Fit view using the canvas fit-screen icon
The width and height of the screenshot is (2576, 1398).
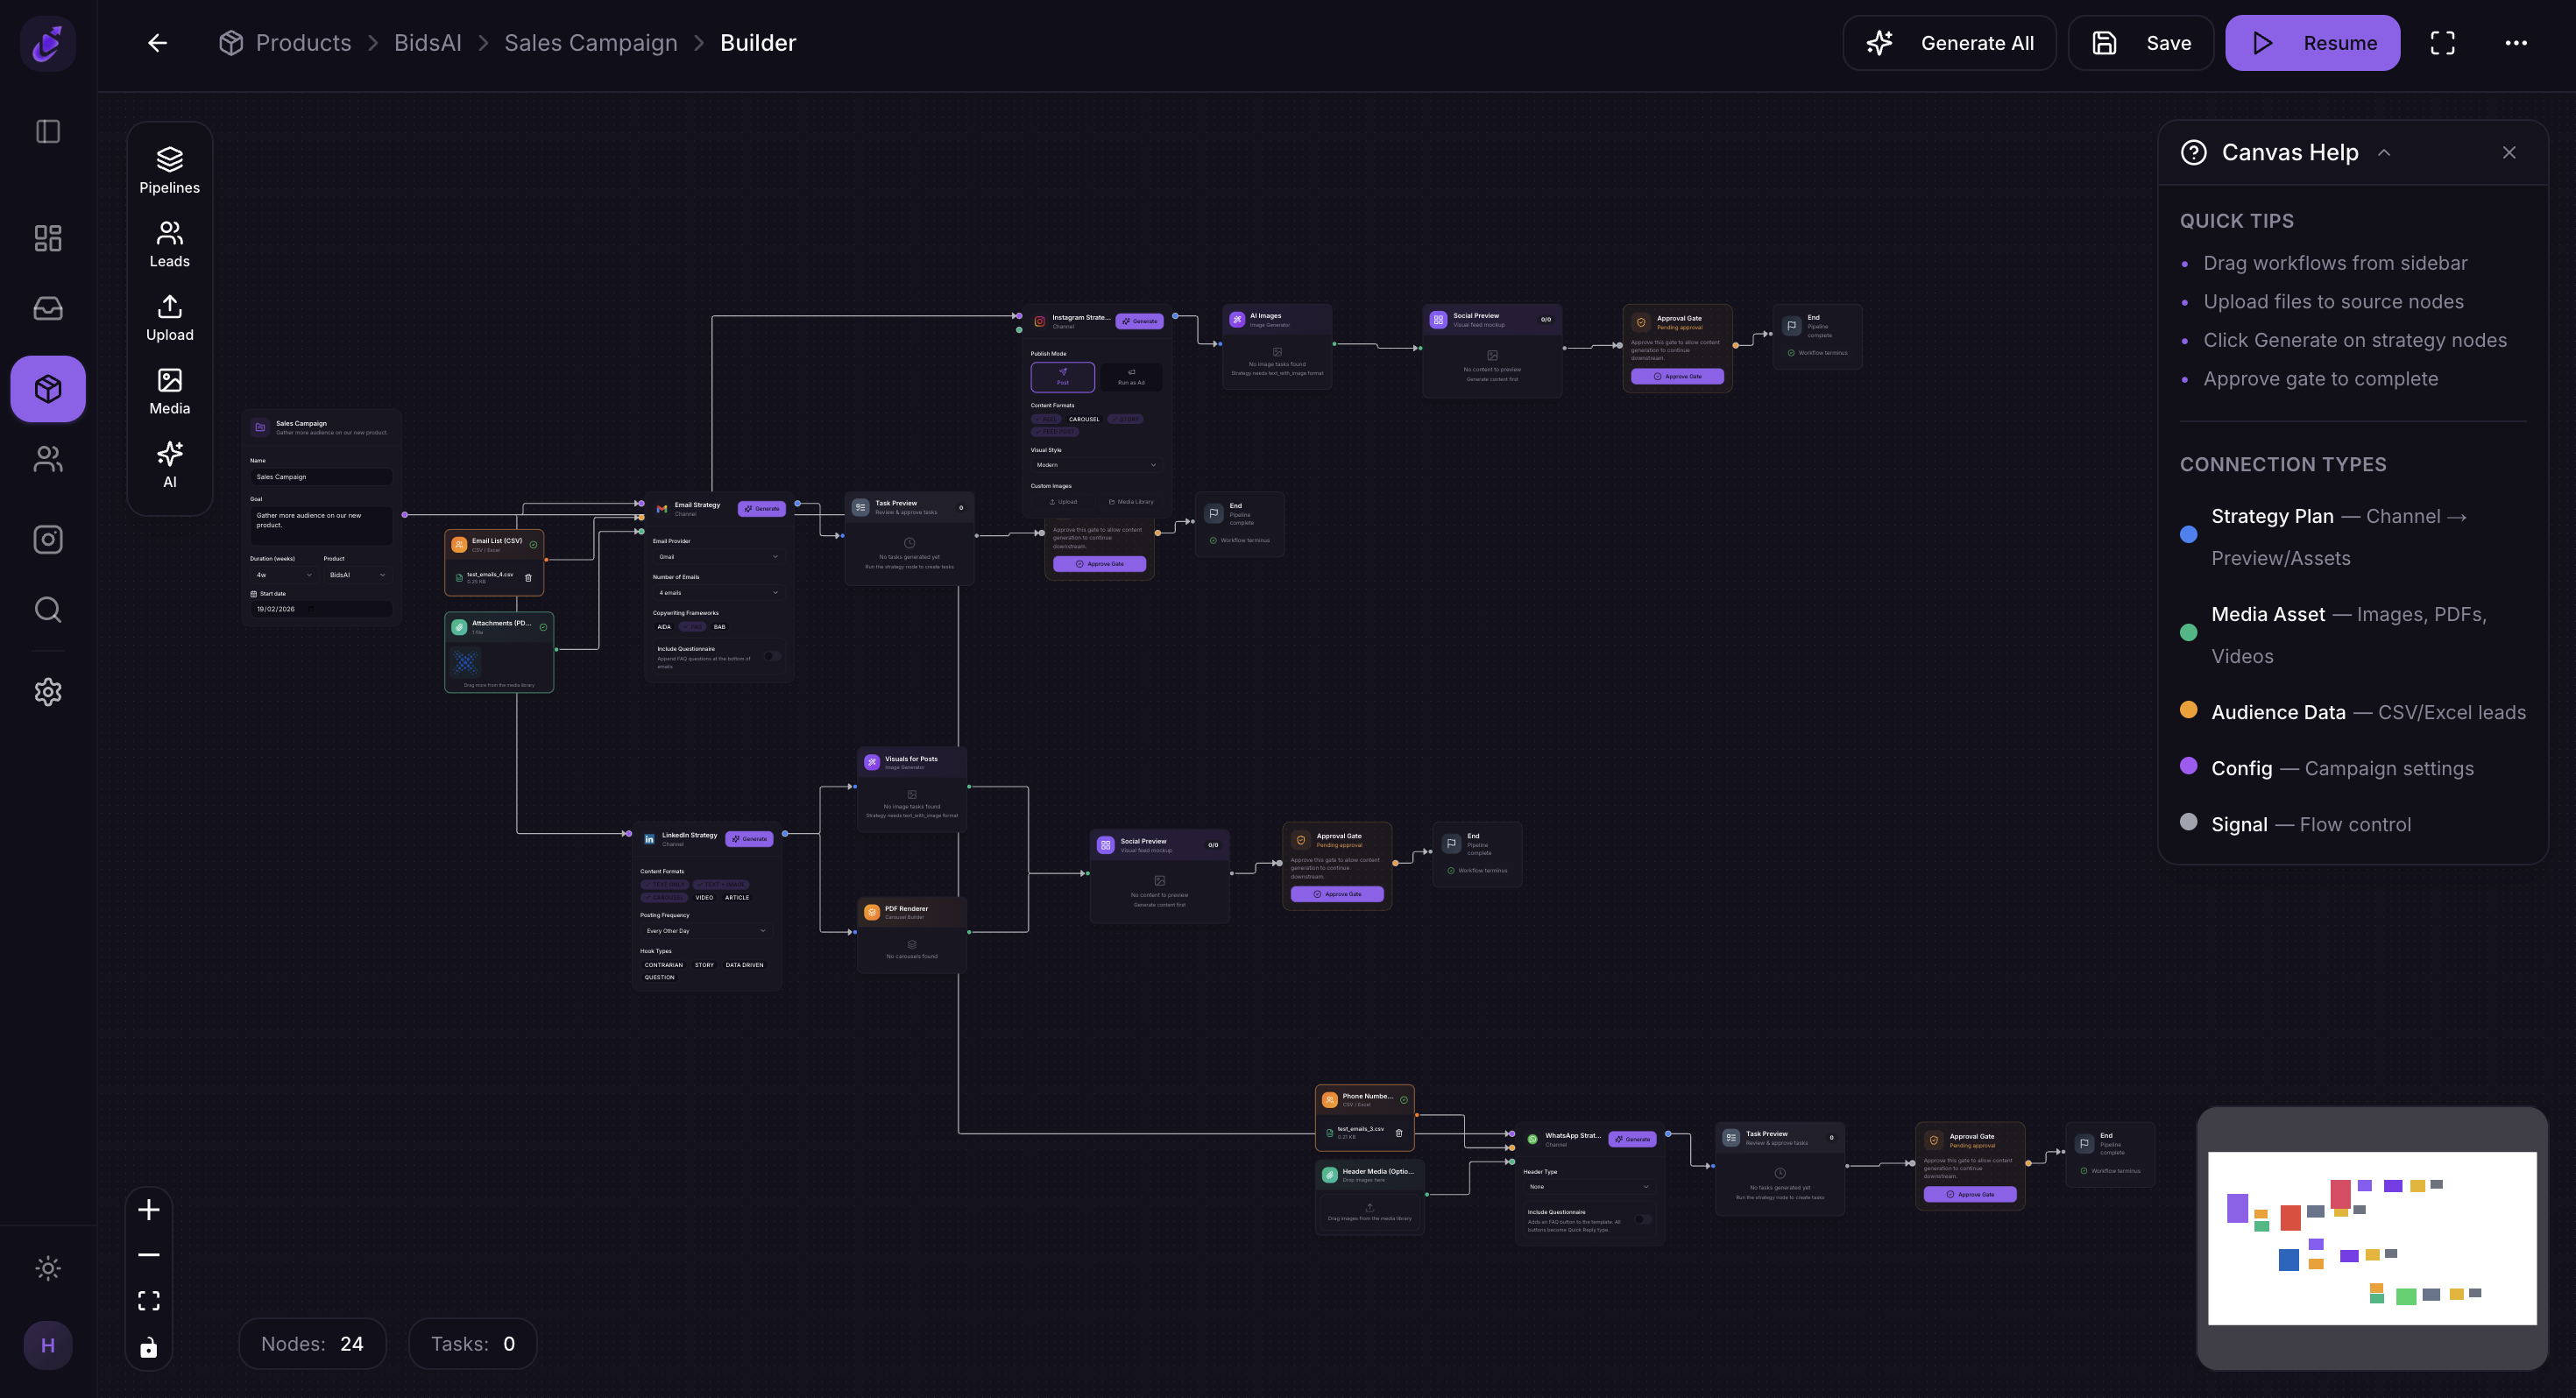[149, 1300]
